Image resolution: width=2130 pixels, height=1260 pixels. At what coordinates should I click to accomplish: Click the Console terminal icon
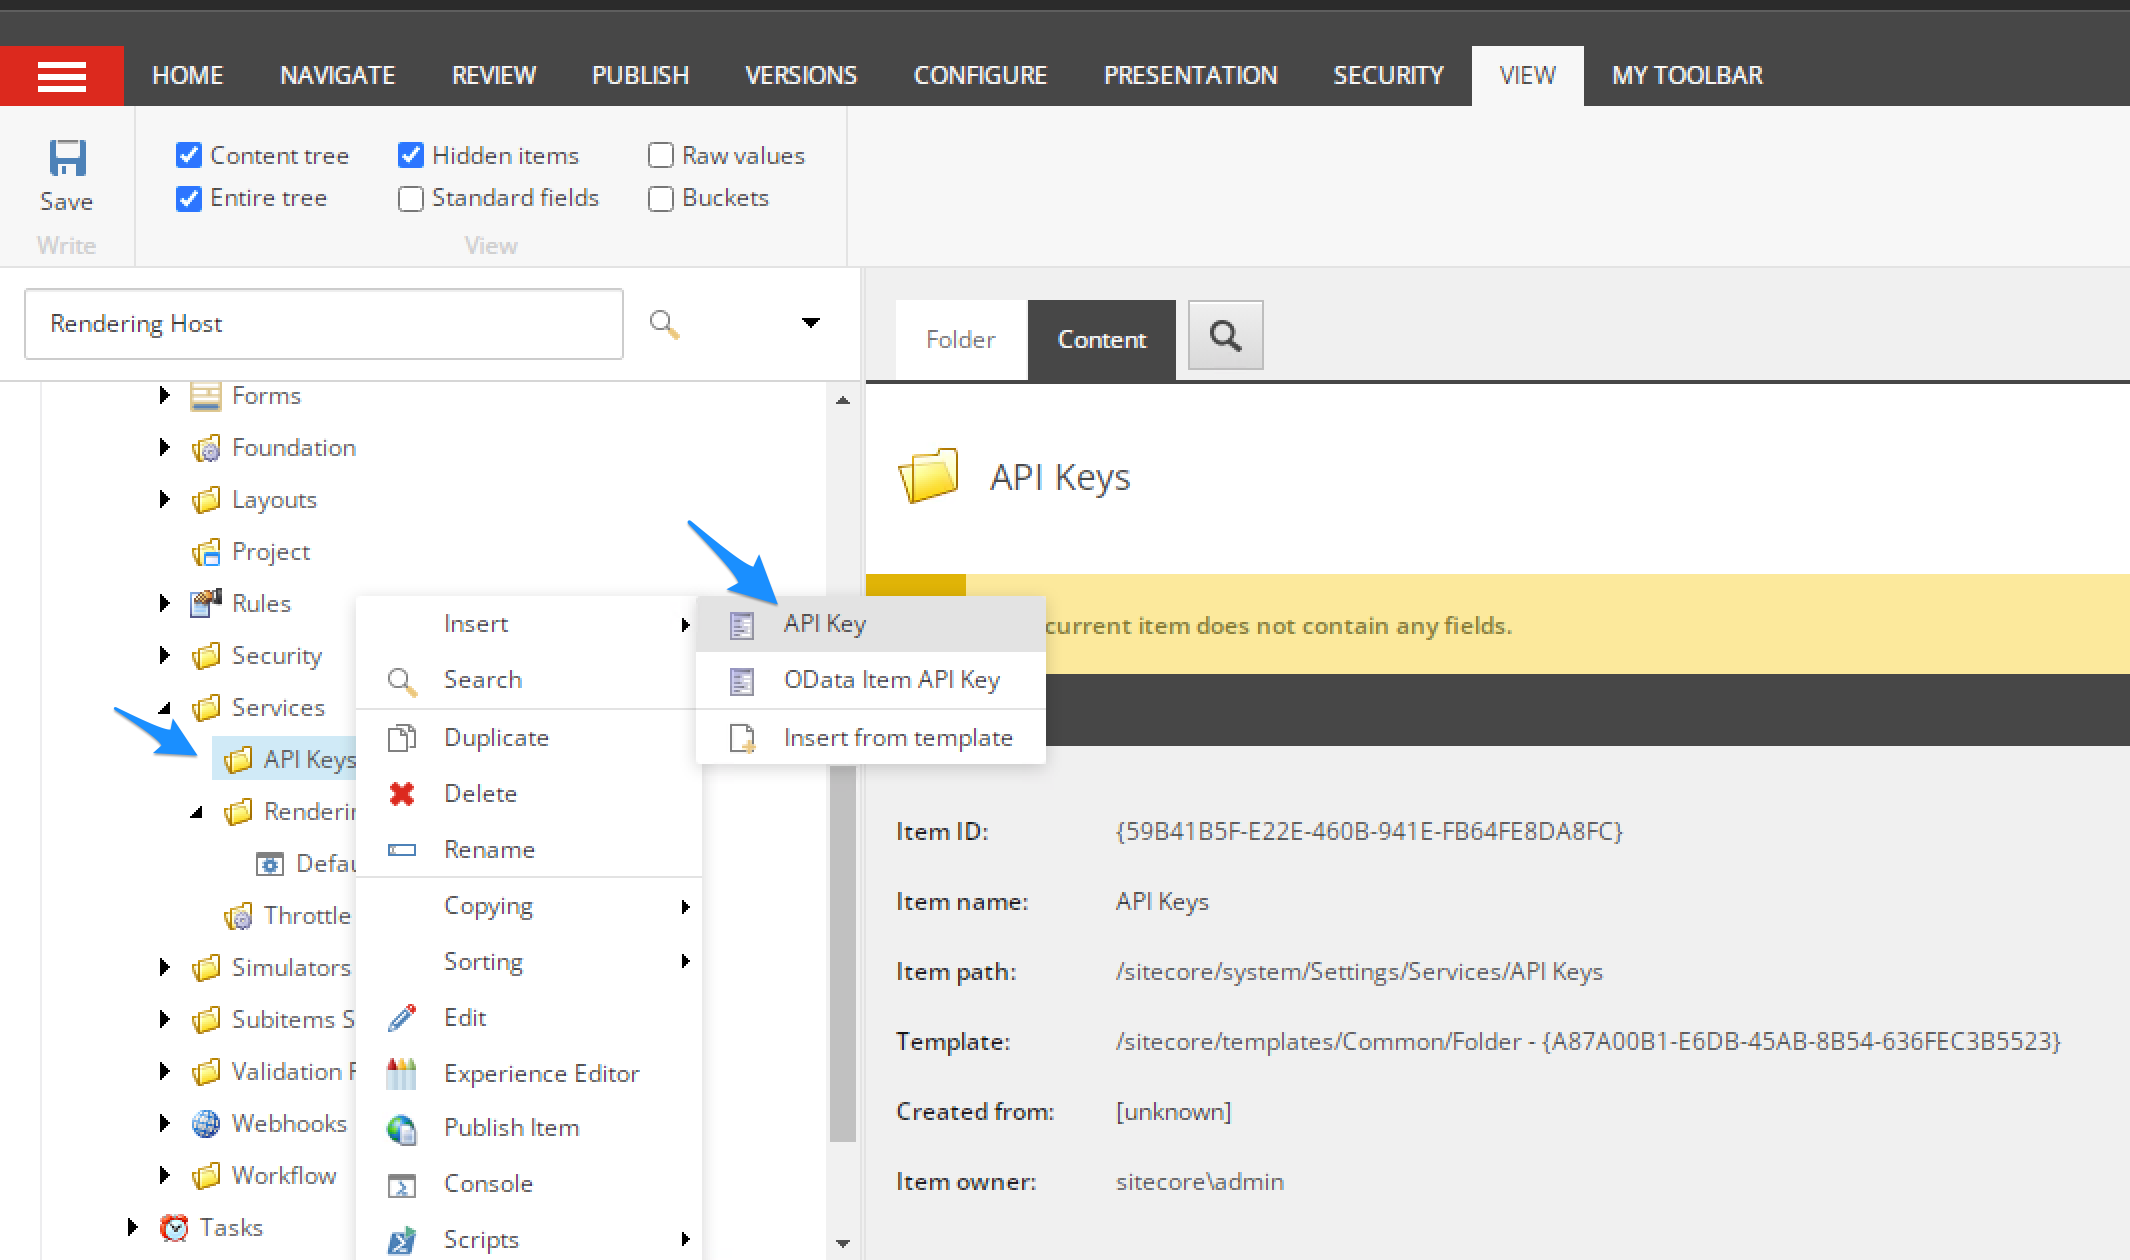tap(402, 1185)
